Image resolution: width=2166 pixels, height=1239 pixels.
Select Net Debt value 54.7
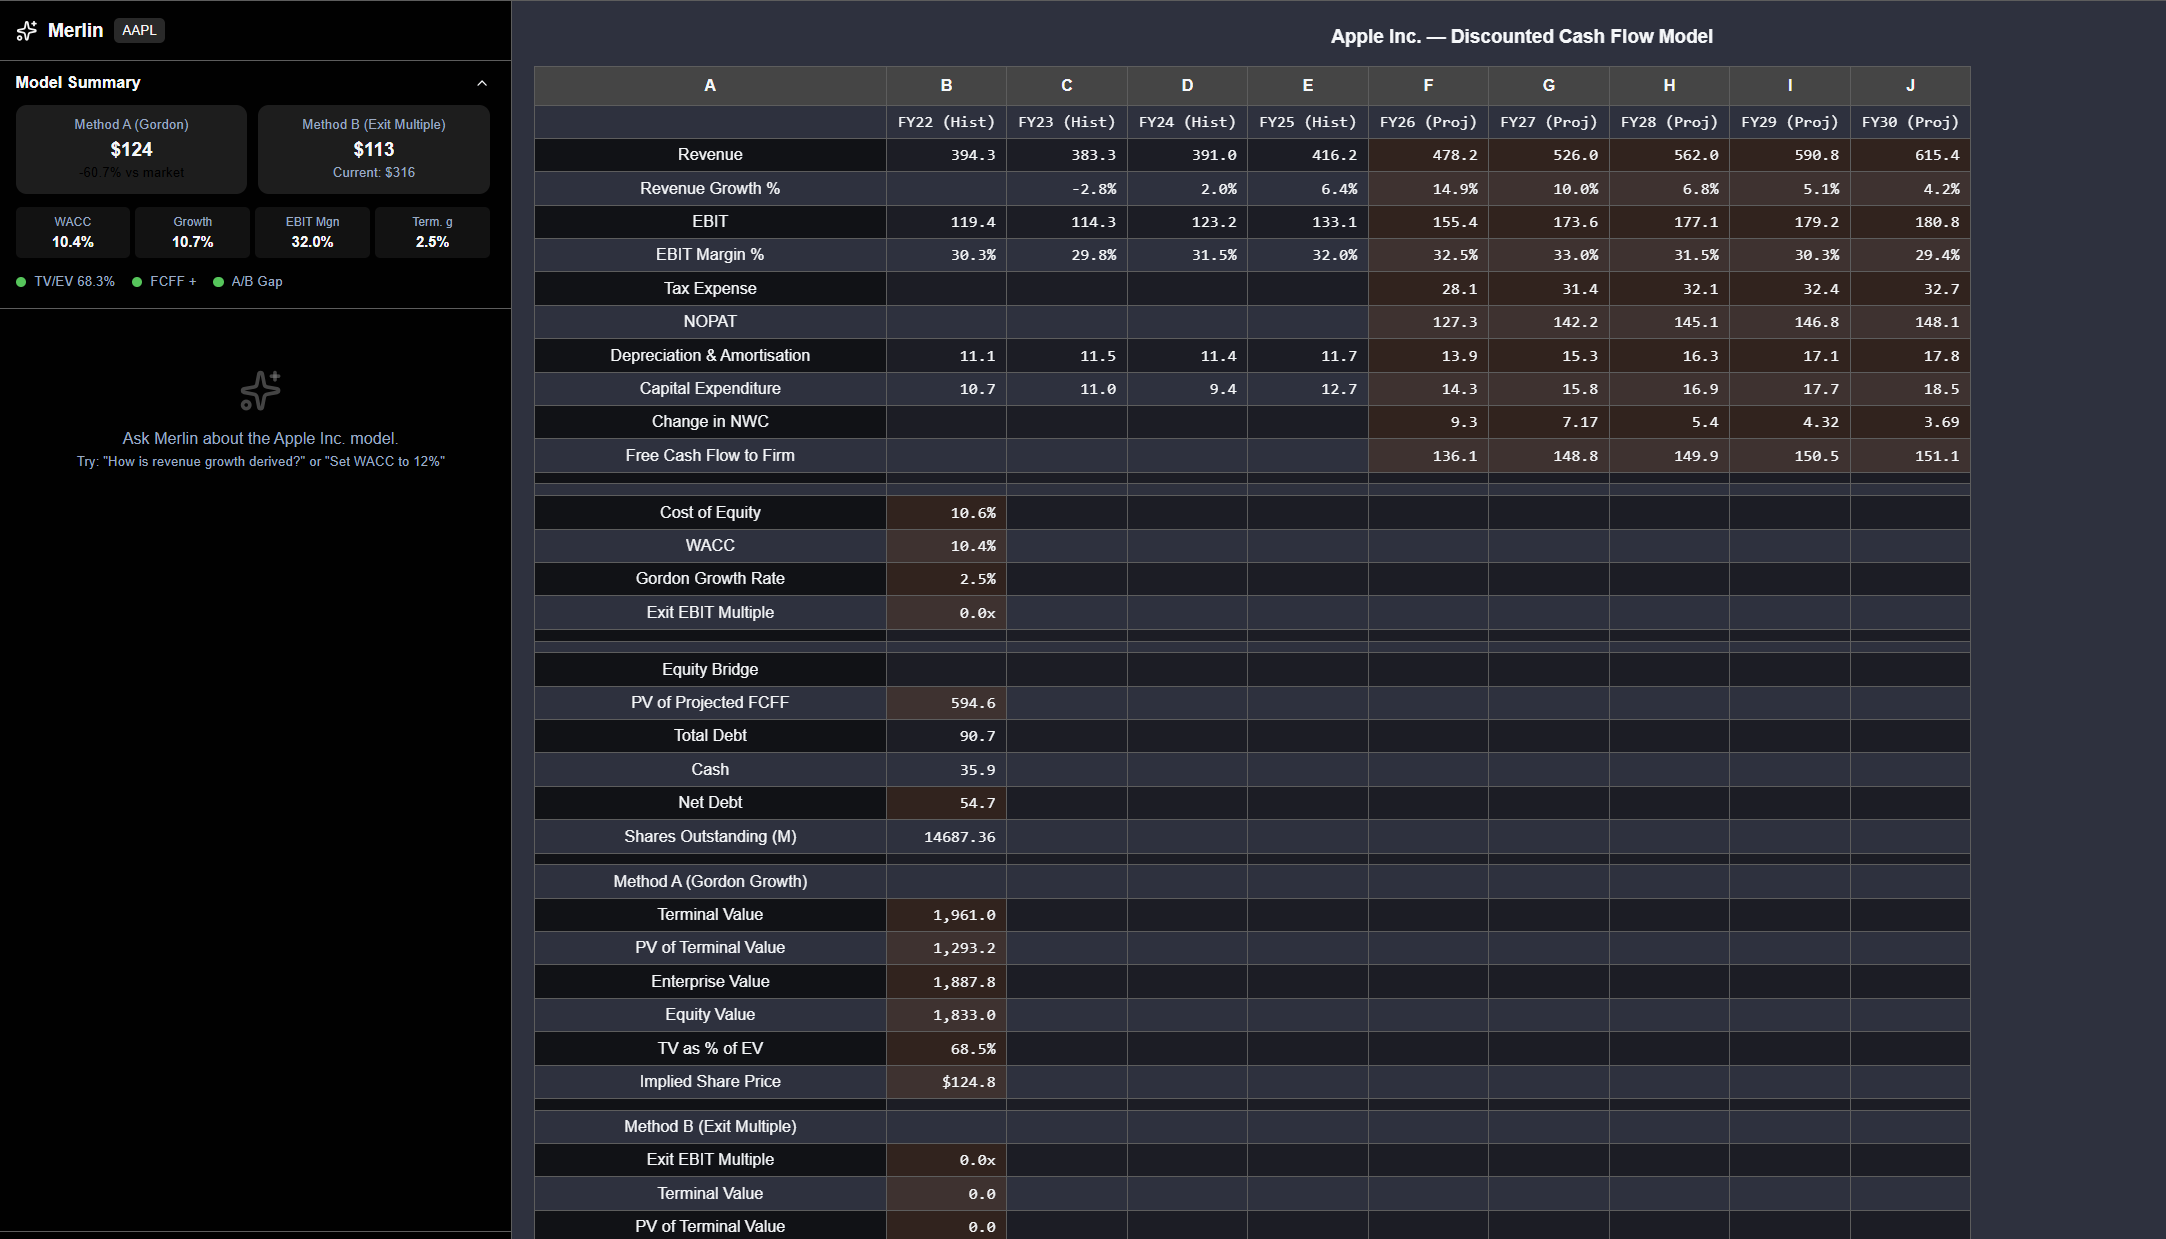[x=946, y=803]
